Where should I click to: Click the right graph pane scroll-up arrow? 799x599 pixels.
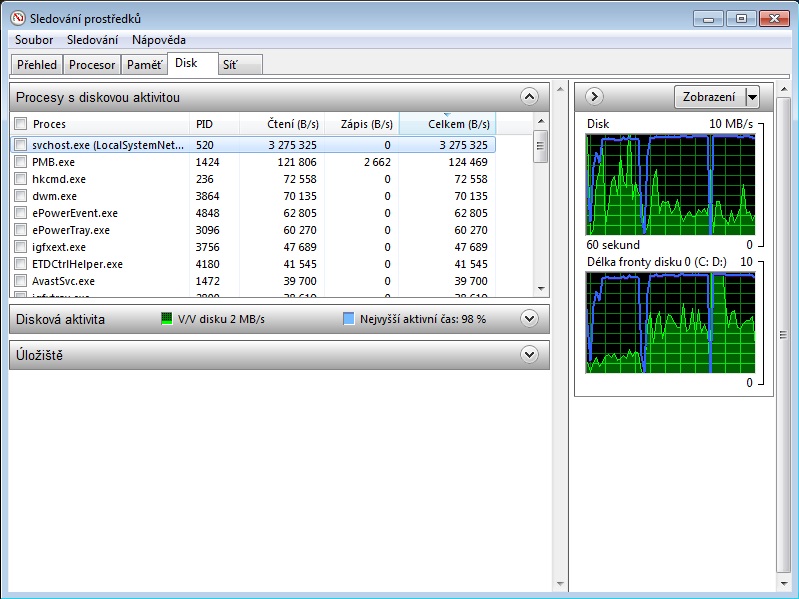[783, 90]
